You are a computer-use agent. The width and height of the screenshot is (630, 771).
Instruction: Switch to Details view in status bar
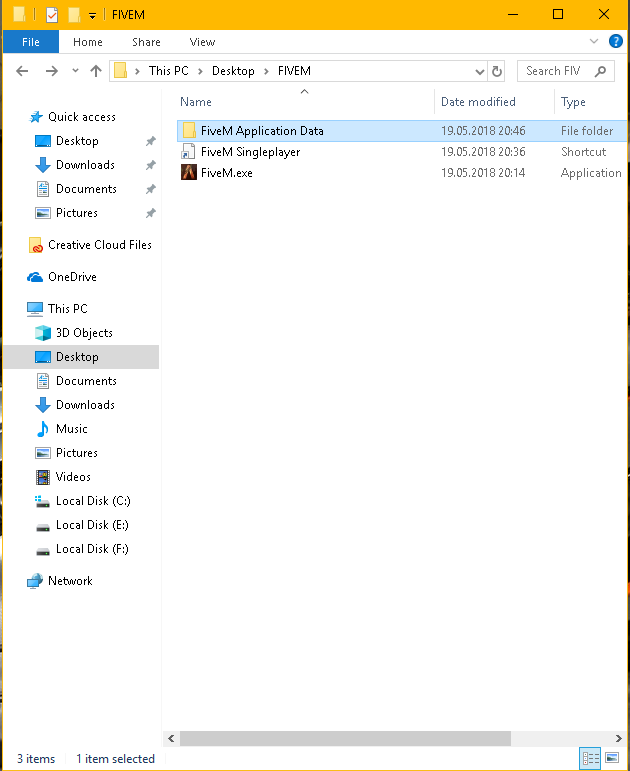(x=590, y=758)
